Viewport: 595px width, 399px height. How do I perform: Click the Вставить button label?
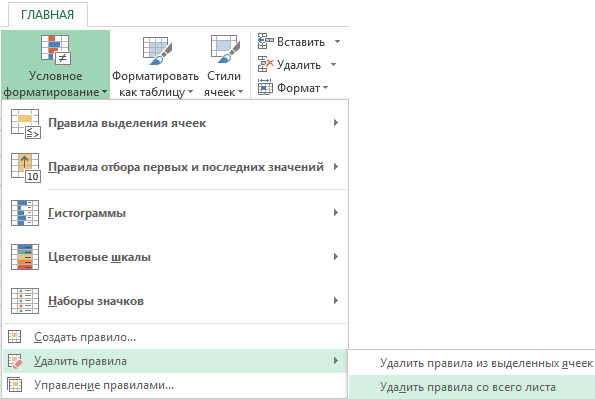coord(301,42)
